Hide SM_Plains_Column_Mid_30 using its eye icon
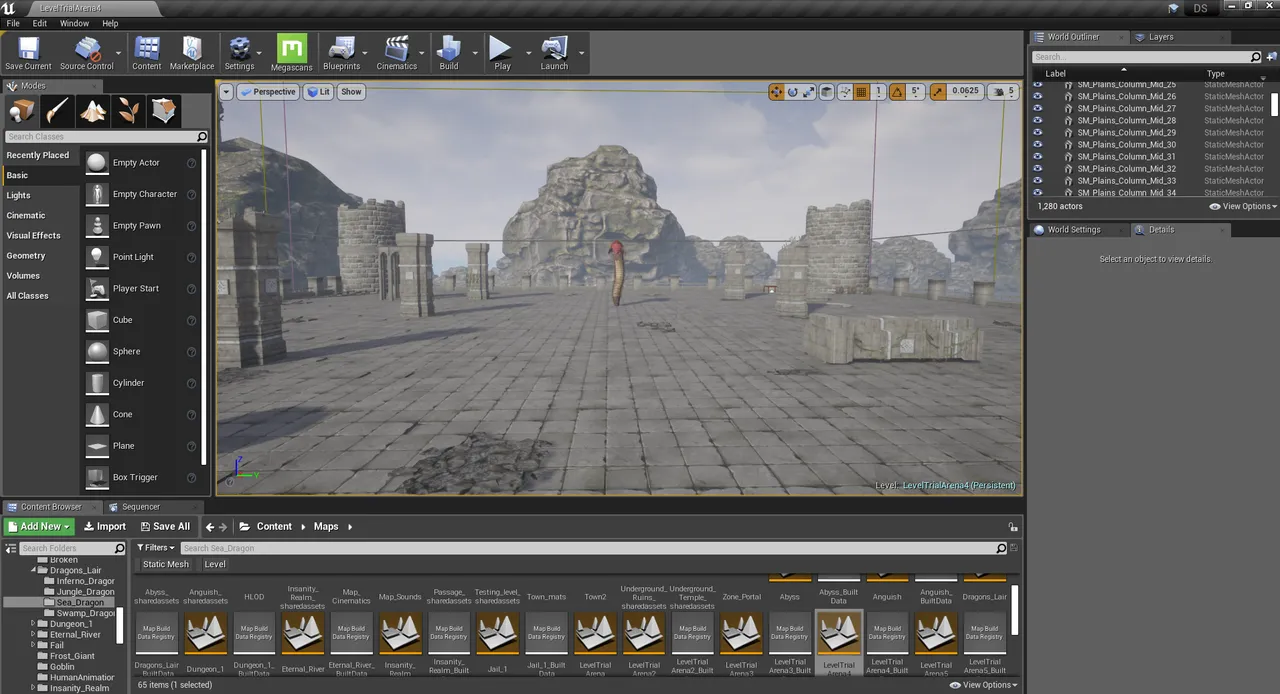This screenshot has height=694, width=1280. coord(1037,145)
